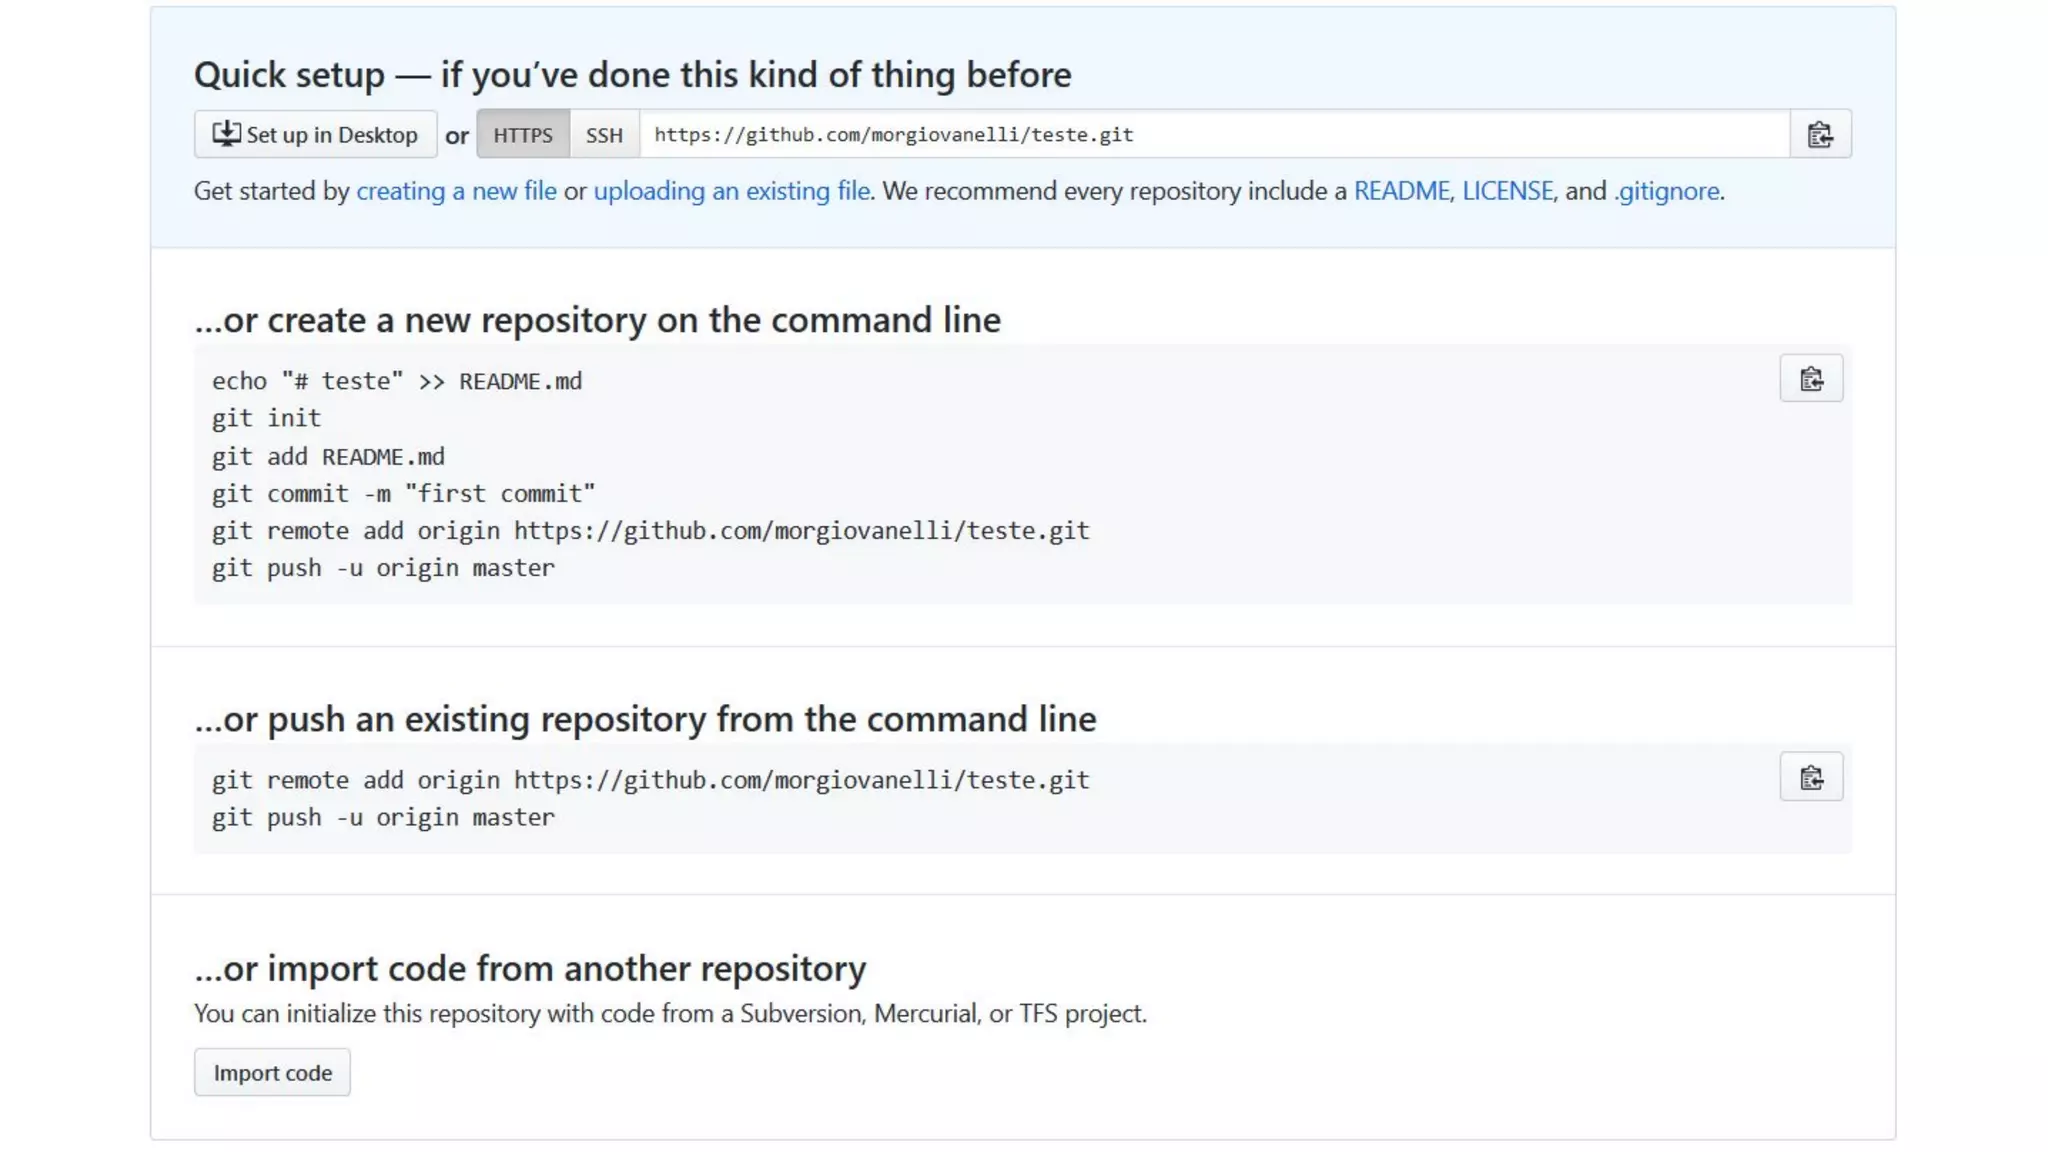This screenshot has height=1152, width=2048.
Task: Open the README link
Action: 1401,191
